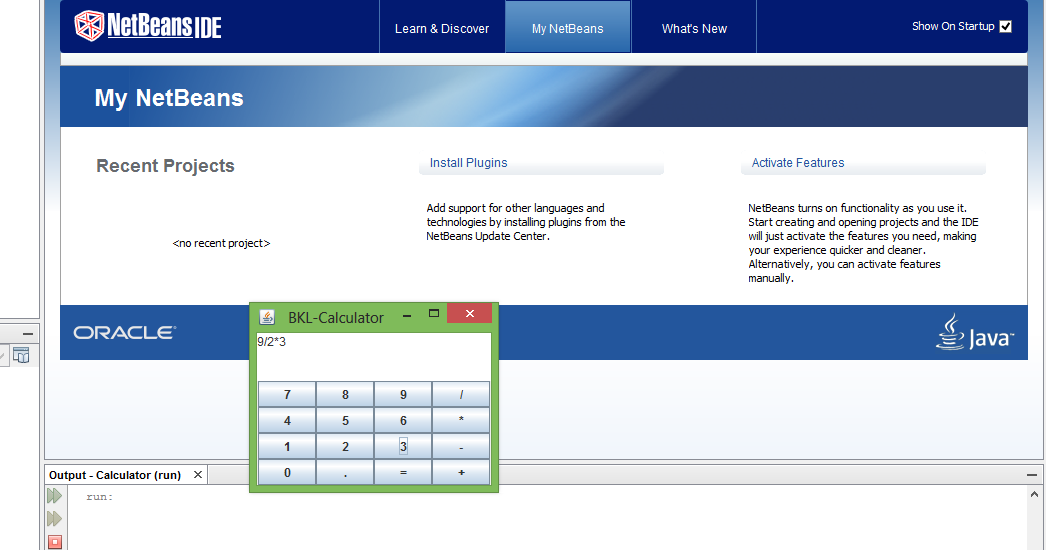1046x550 pixels.
Task: Click the second Re-run icon in Output
Action: tap(55, 519)
